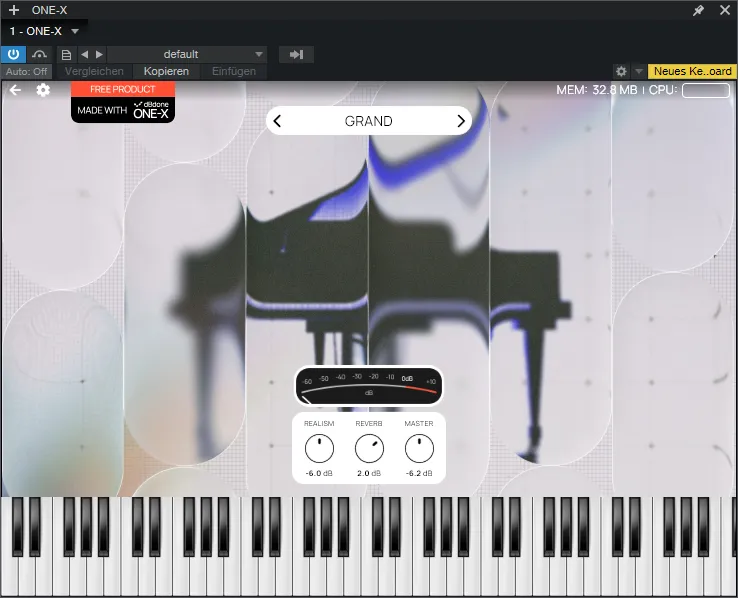Click the MASTER knob

click(x=419, y=448)
